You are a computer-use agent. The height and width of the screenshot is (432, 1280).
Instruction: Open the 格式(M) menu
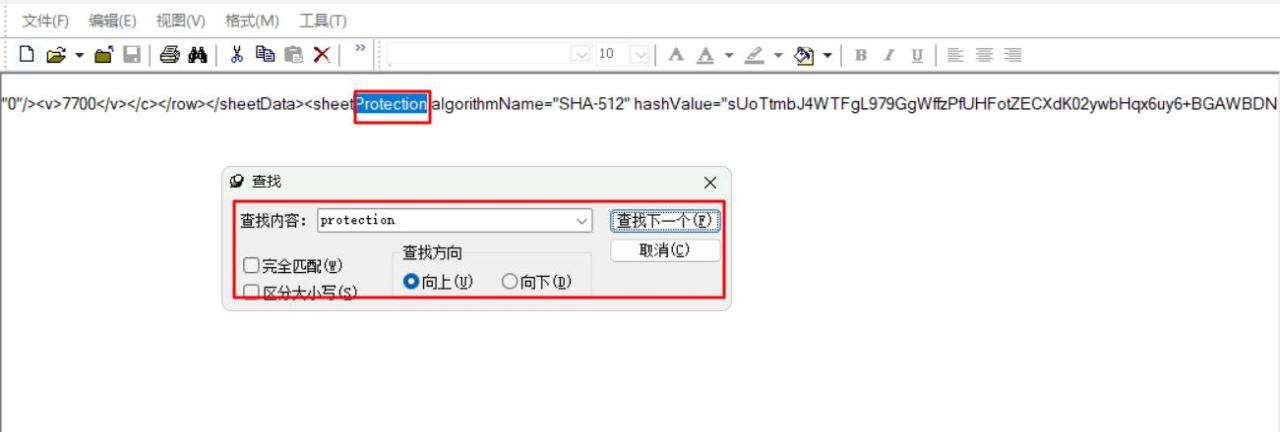coord(252,20)
